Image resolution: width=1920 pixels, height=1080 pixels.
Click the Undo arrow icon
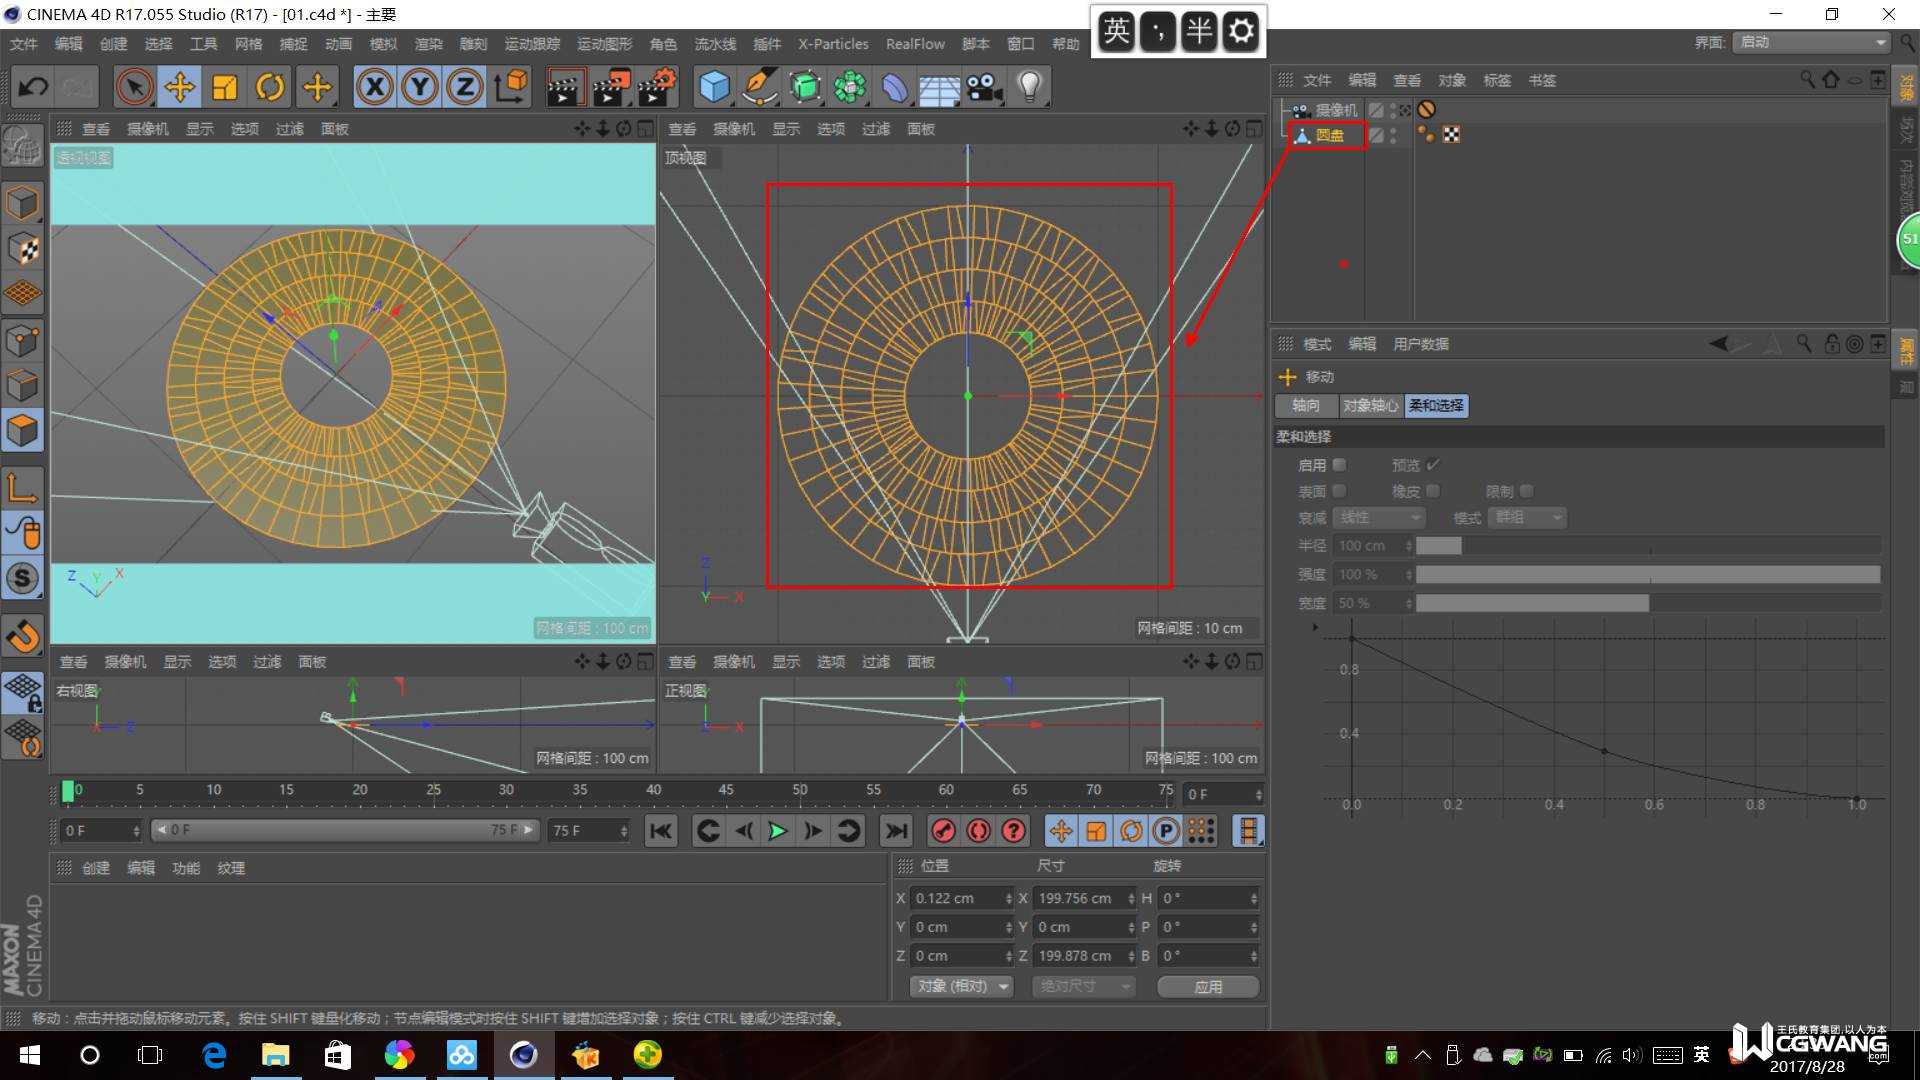33,87
